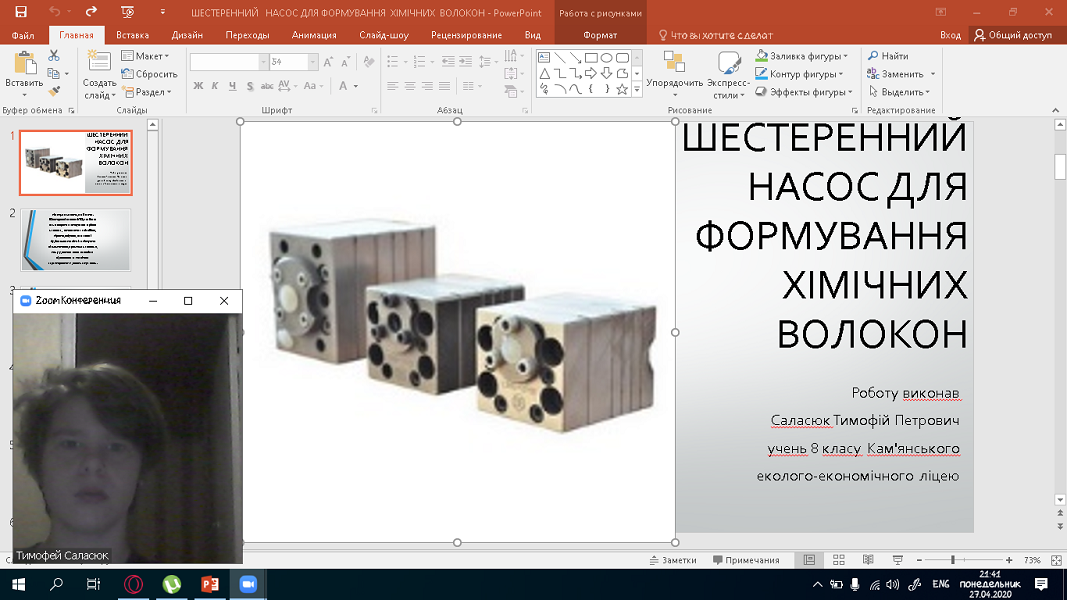Open Примечания comments pane
The height and width of the screenshot is (600, 1067).
point(746,560)
